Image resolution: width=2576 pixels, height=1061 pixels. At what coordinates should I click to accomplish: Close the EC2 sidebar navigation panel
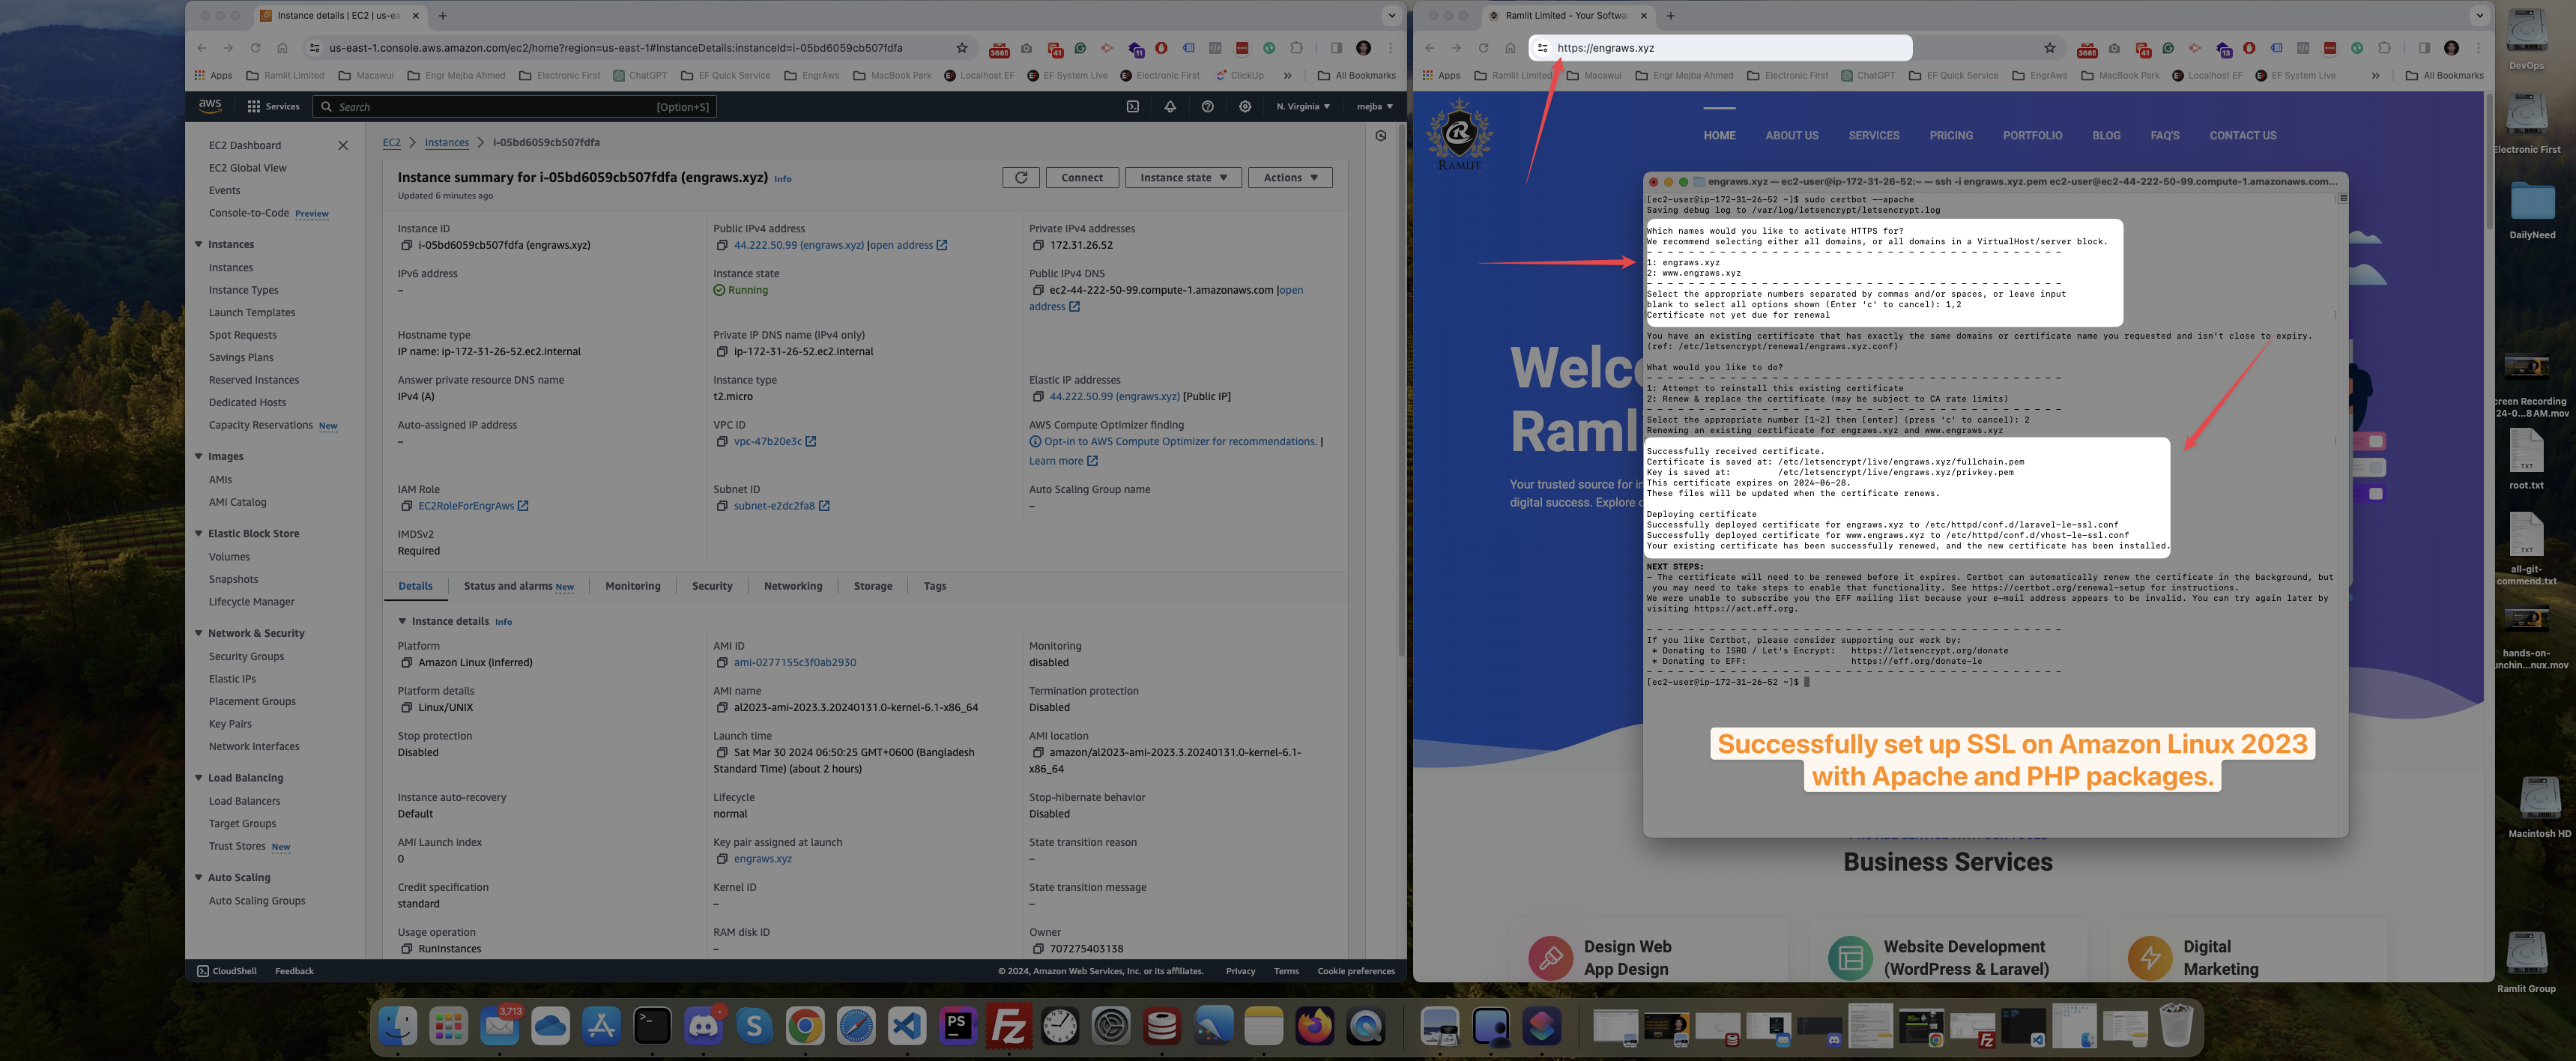(343, 145)
